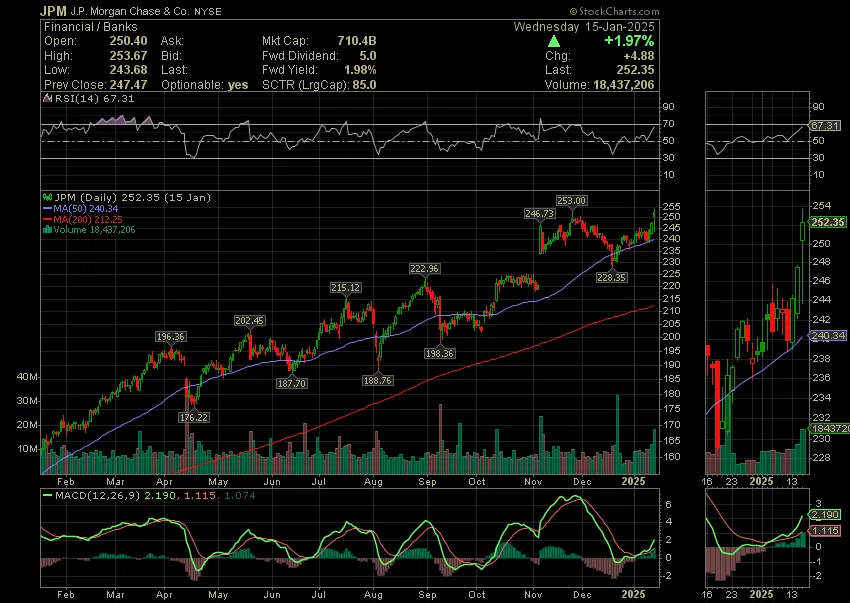
Task: Click the Low value 243.68
Action: (x=128, y=70)
